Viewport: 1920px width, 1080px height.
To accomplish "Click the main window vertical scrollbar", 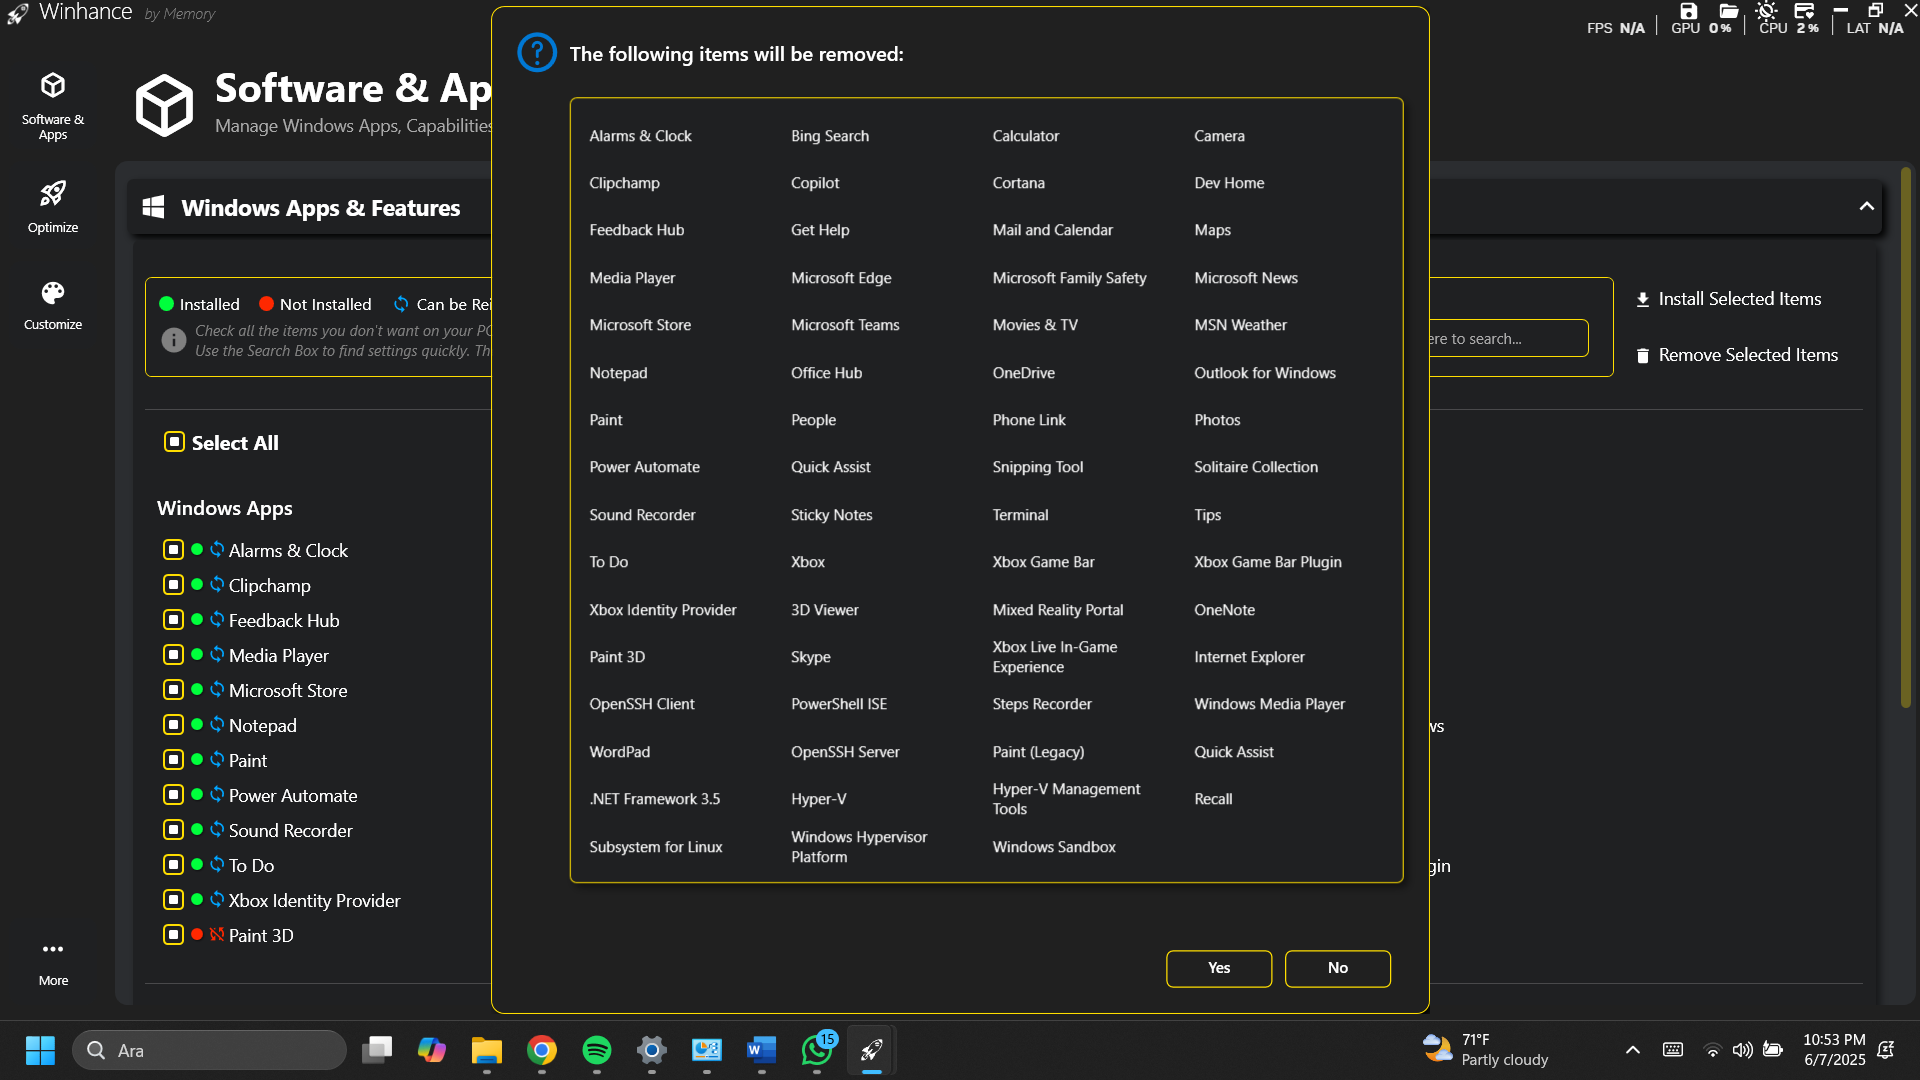I will pyautogui.click(x=1906, y=438).
